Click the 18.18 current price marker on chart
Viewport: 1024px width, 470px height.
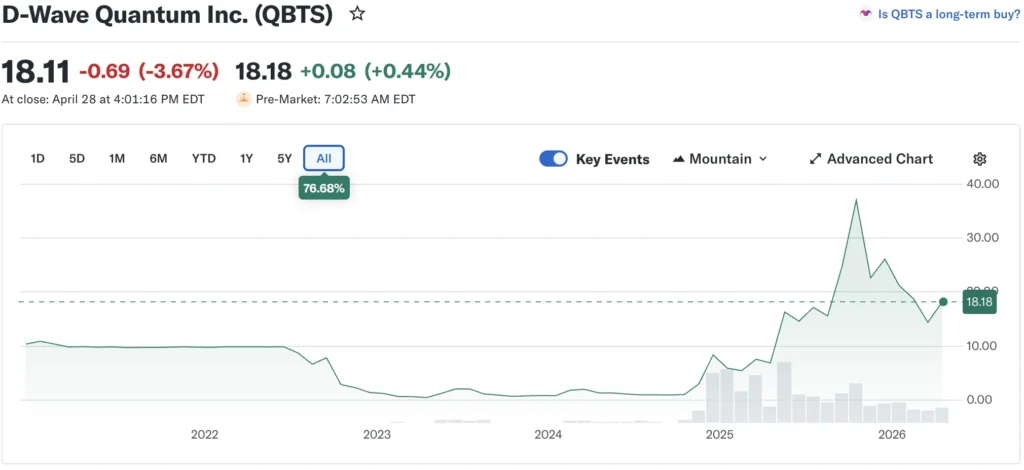[x=980, y=302]
